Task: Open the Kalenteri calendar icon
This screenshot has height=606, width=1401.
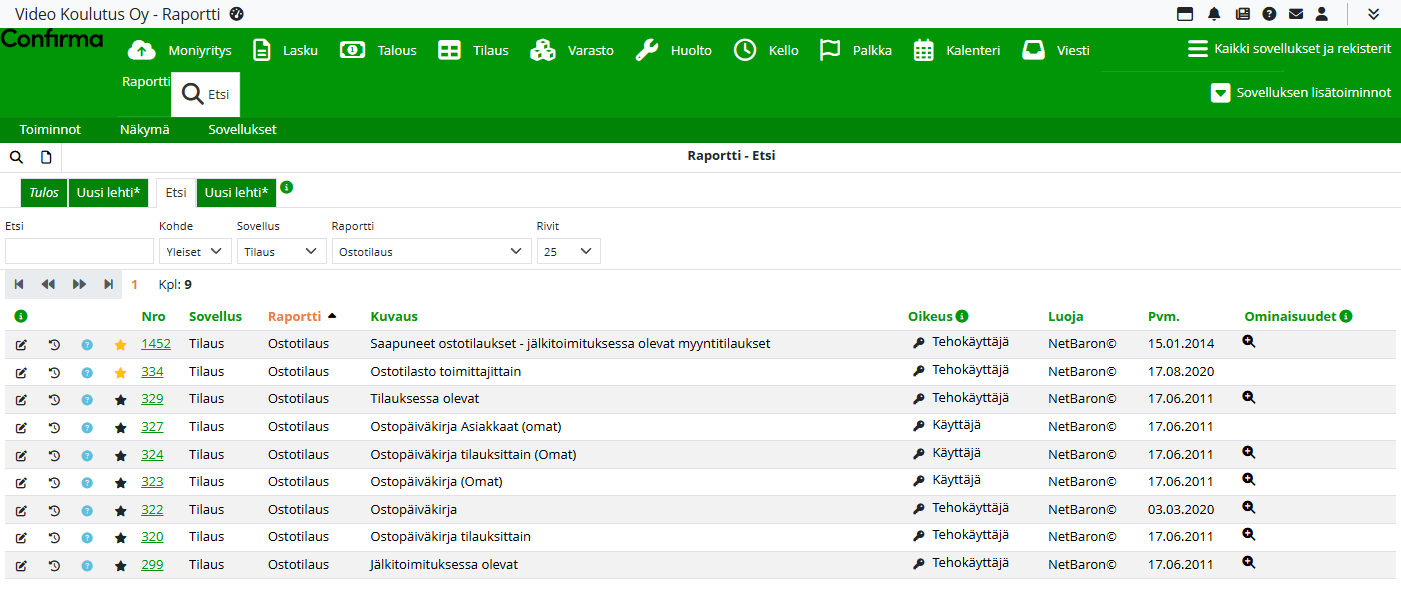Action: pos(923,50)
